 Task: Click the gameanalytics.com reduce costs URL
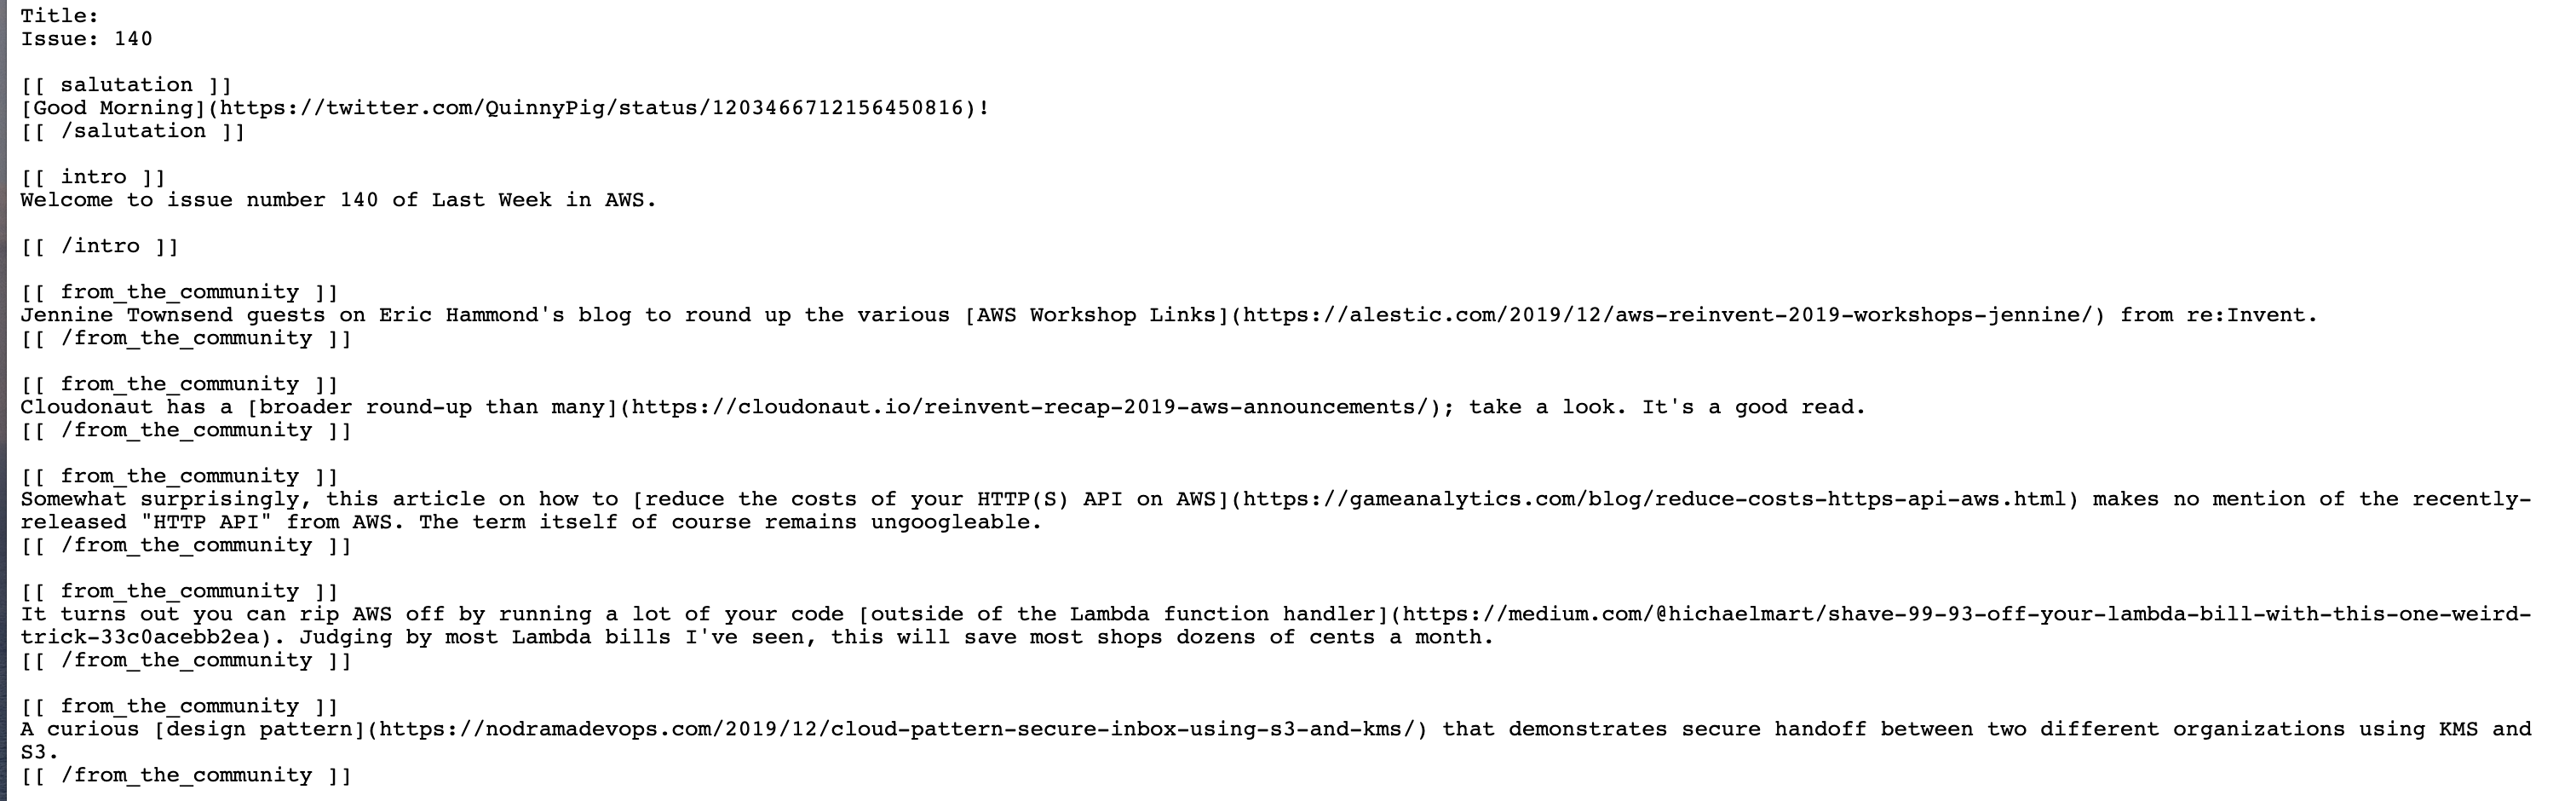[1654, 499]
